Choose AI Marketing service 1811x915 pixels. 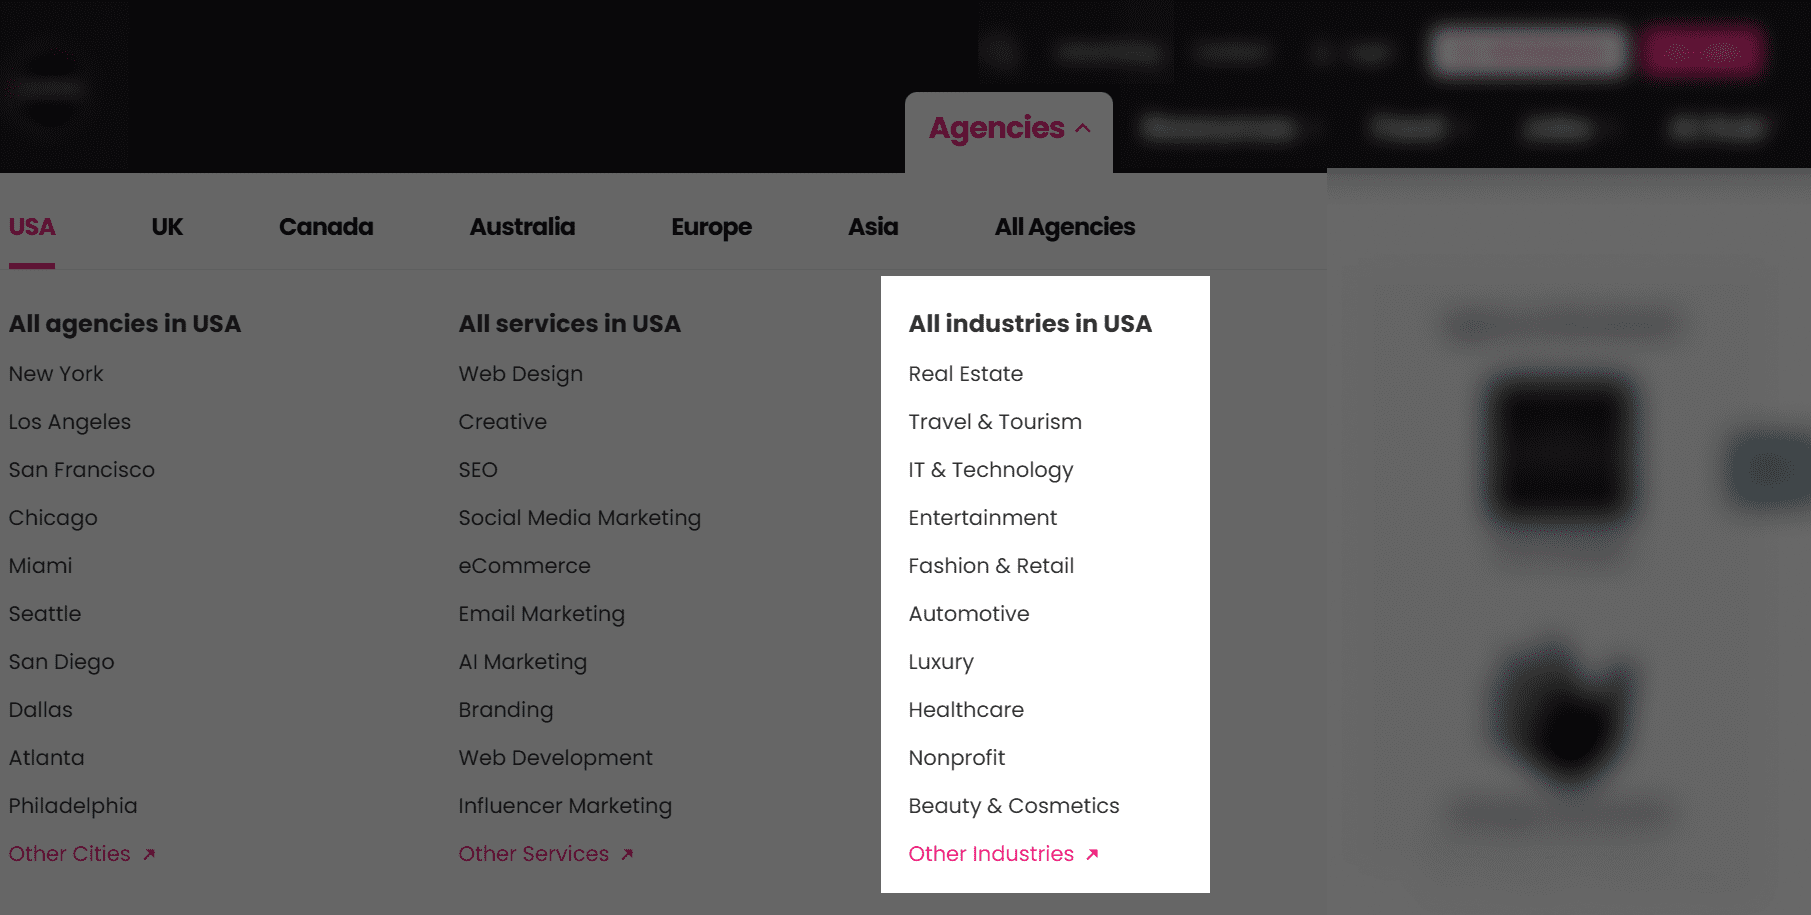tap(522, 662)
